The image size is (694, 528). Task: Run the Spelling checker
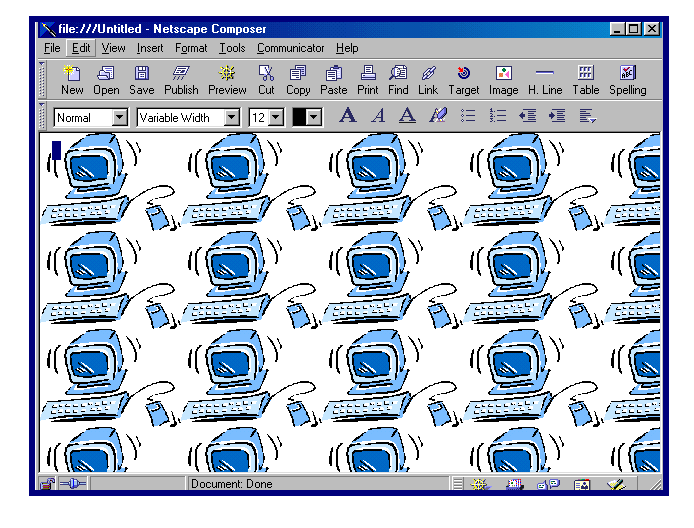pyautogui.click(x=628, y=79)
